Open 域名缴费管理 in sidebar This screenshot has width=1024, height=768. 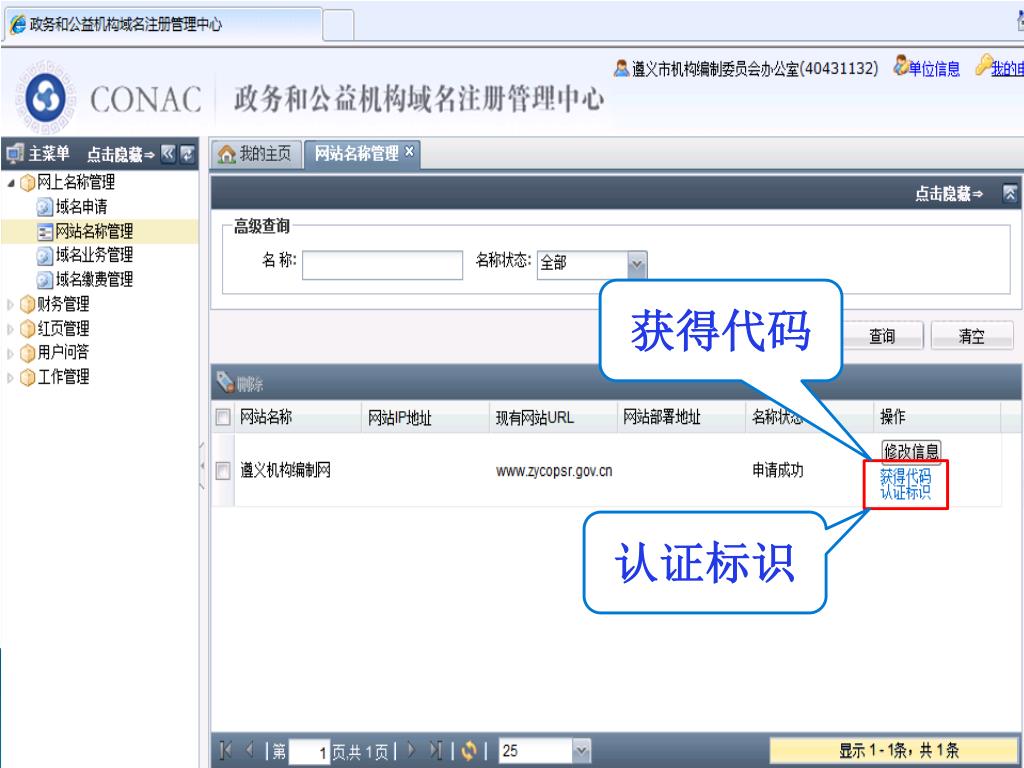click(x=94, y=280)
